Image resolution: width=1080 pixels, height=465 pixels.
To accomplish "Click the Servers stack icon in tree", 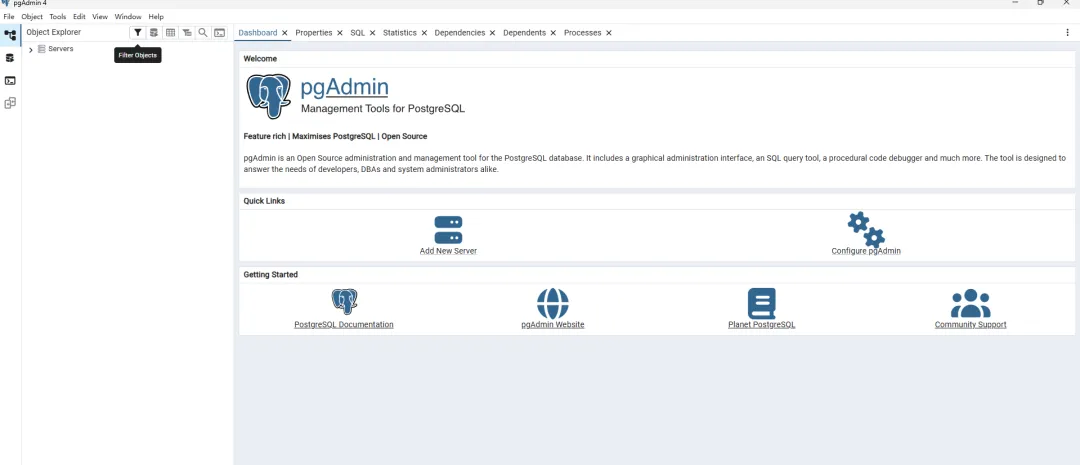I will 42,49.
